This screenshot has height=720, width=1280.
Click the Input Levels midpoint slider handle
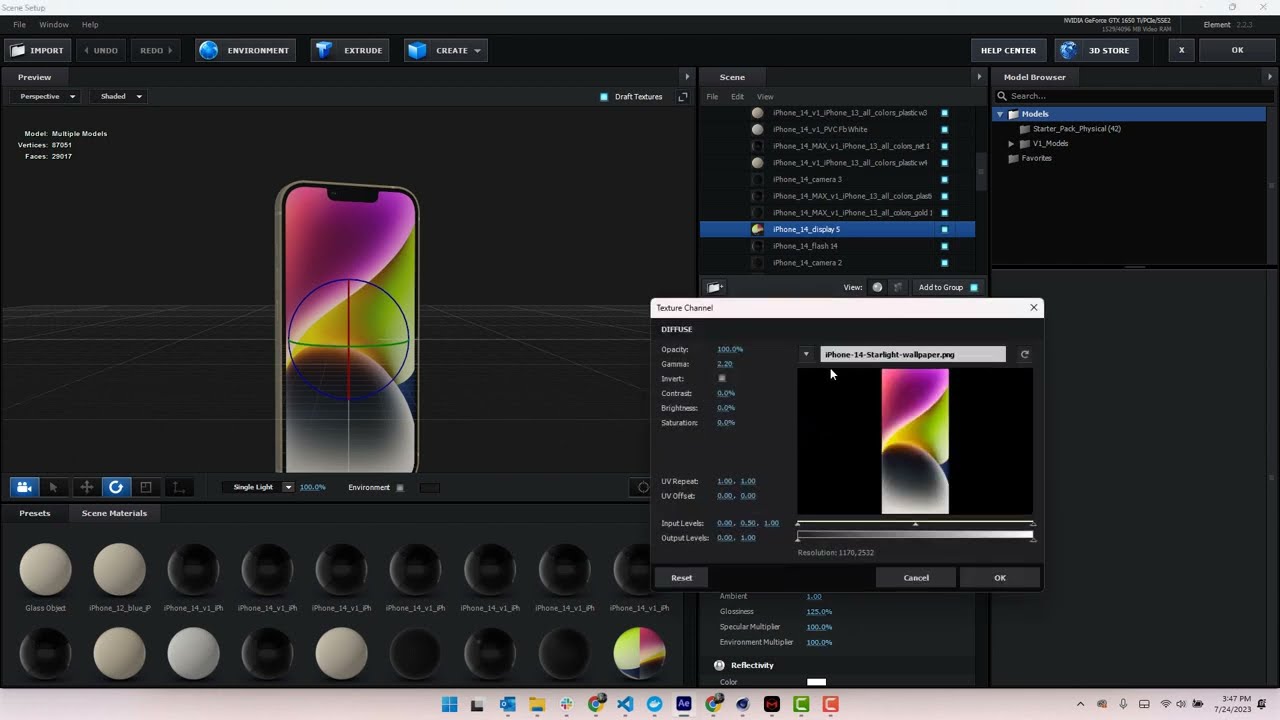[x=915, y=524]
